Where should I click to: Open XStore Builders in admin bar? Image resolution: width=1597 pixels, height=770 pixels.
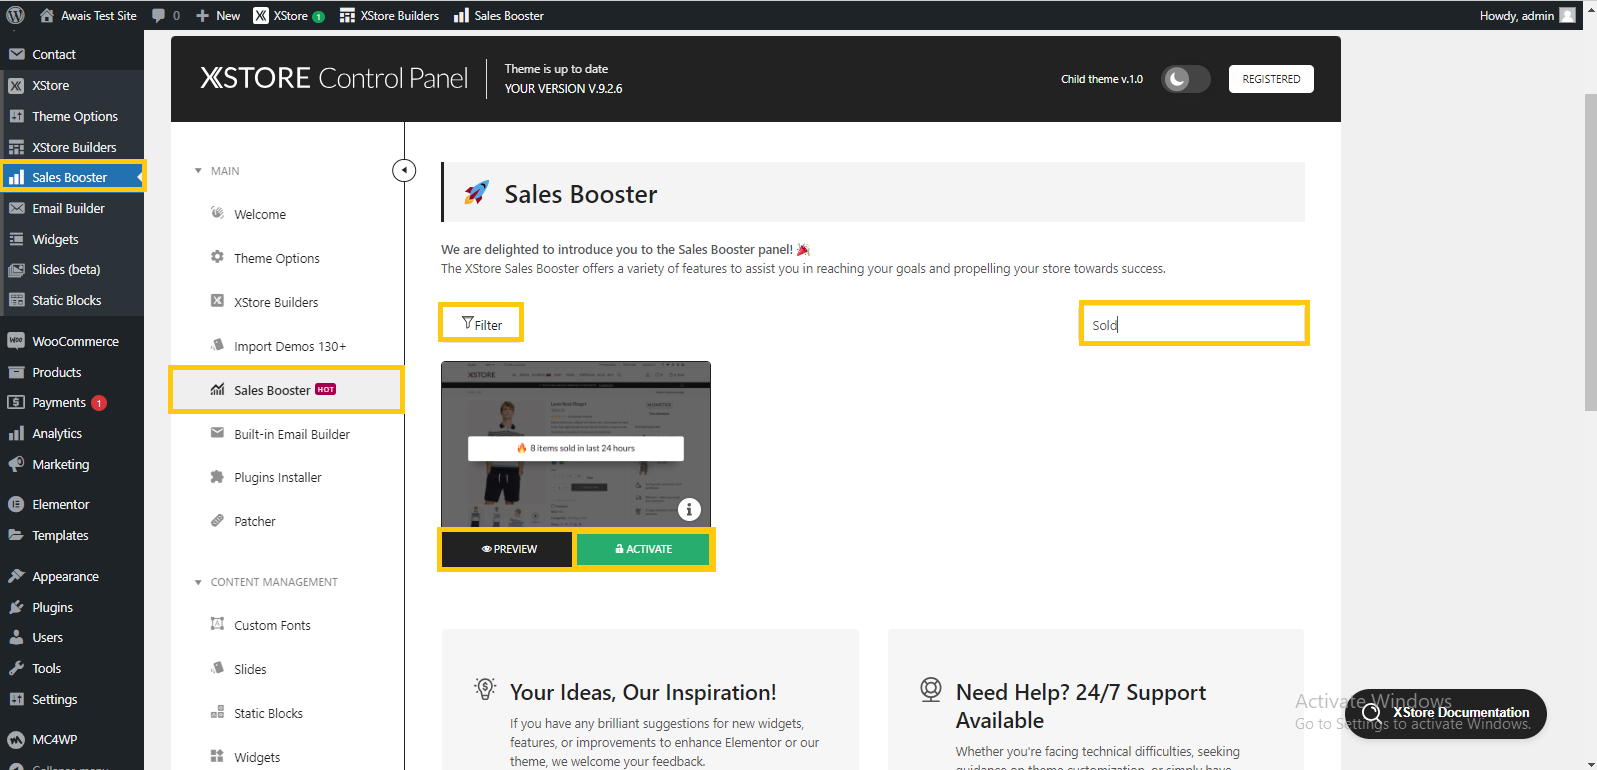pyautogui.click(x=389, y=15)
